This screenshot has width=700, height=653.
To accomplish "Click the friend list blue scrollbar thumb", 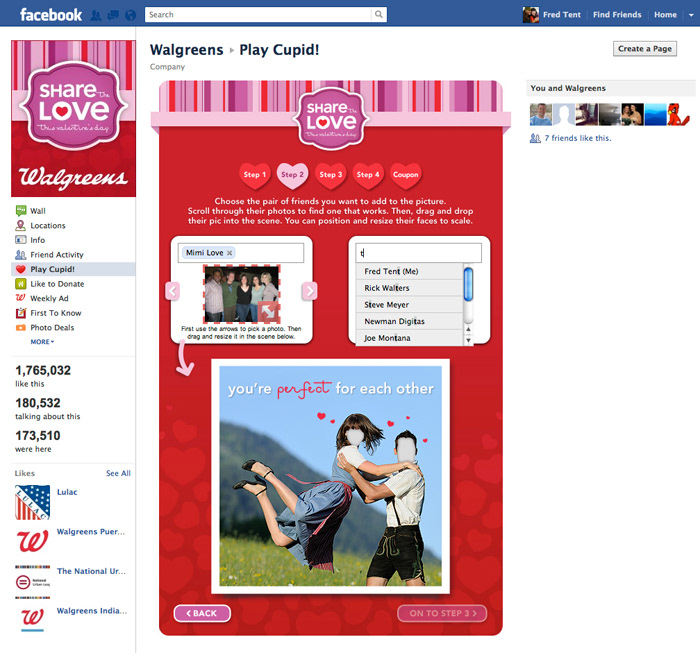I will [x=468, y=284].
